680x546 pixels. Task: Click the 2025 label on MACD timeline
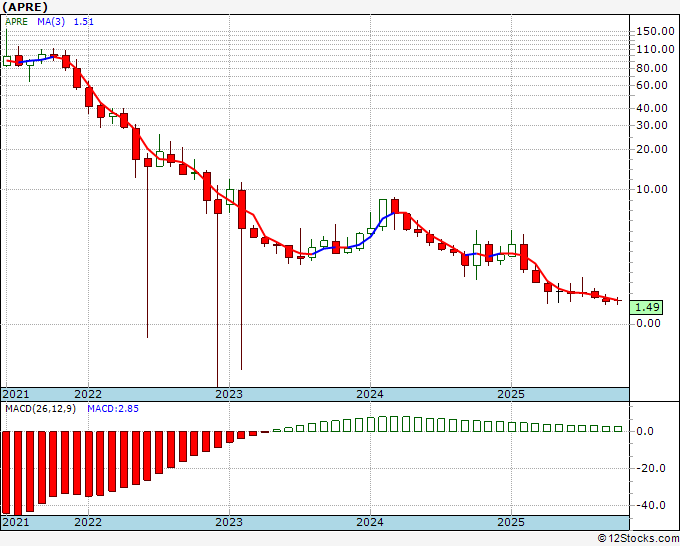click(511, 522)
